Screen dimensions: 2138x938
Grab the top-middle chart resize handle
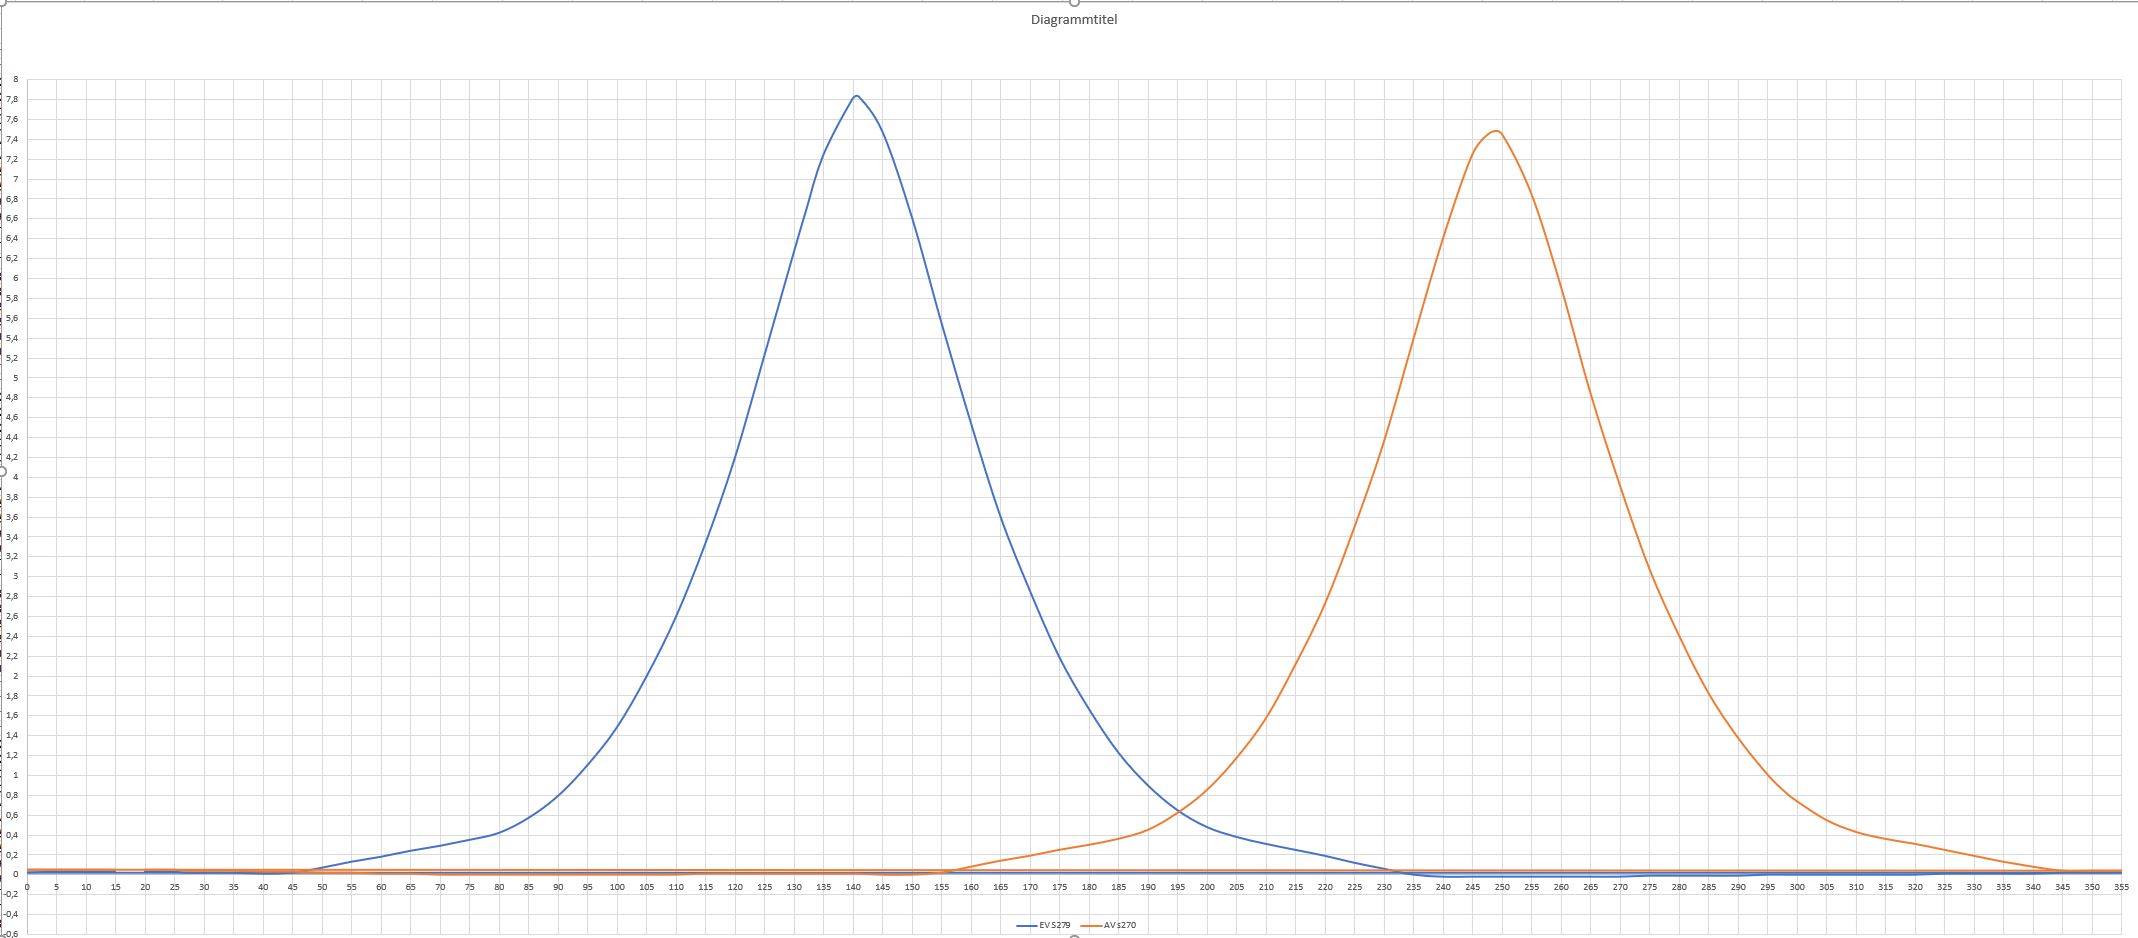[x=1074, y=2]
